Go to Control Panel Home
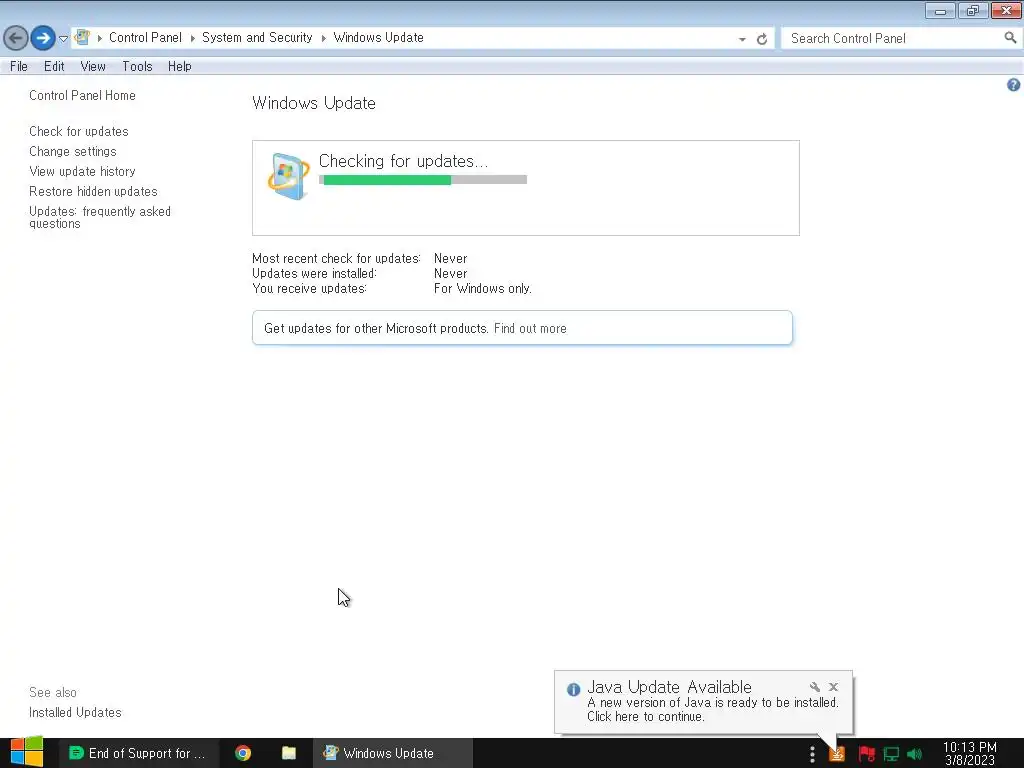The width and height of the screenshot is (1024, 768). (x=82, y=95)
